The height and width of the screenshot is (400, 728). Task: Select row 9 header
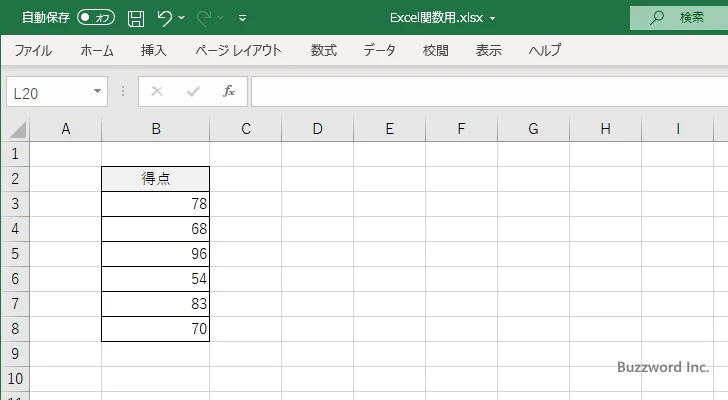coord(15,354)
